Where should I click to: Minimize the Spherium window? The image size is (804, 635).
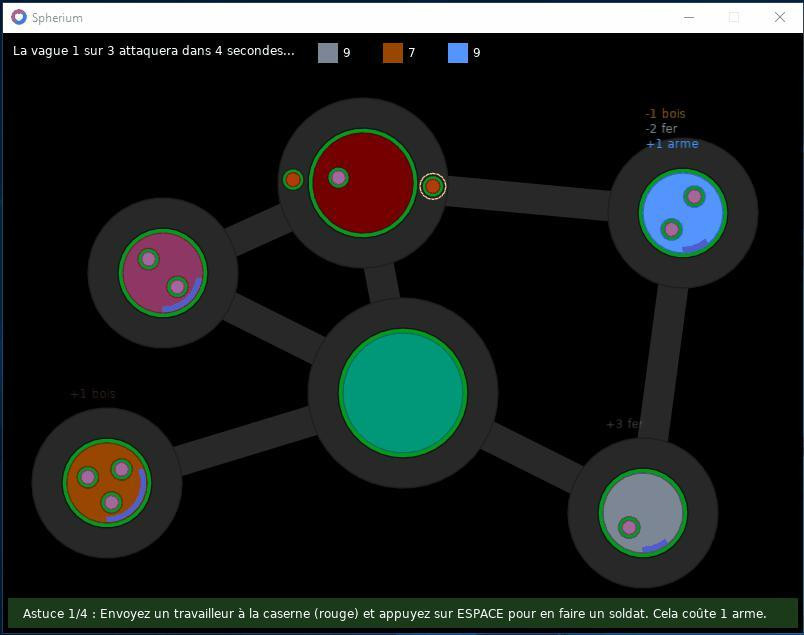point(689,17)
